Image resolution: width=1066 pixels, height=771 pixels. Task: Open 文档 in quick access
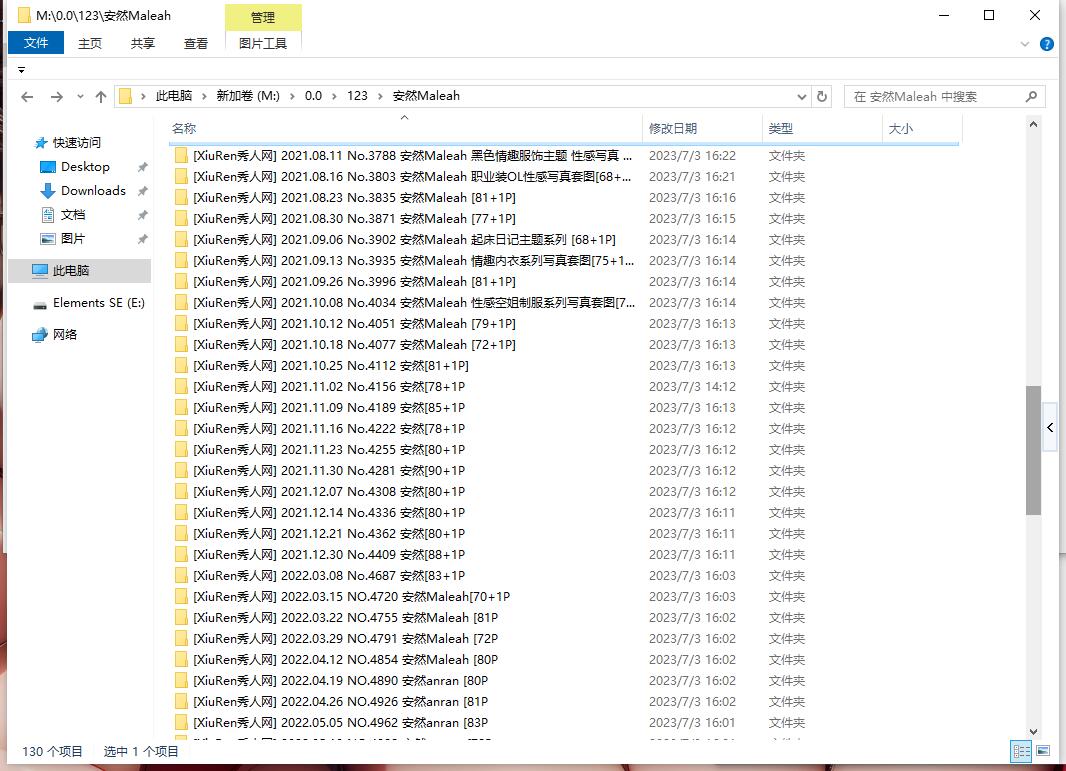pos(73,215)
